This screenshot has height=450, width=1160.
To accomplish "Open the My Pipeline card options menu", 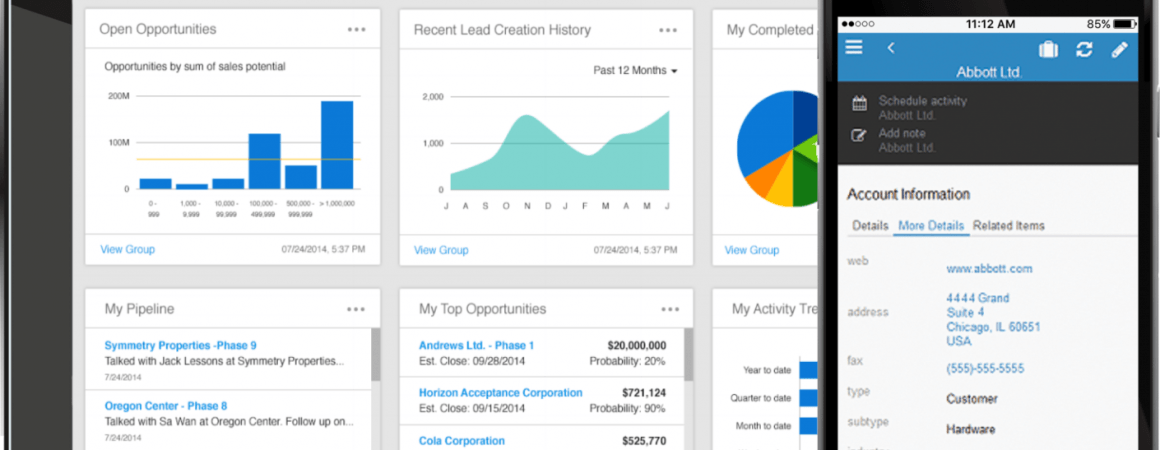I will coord(356,309).
